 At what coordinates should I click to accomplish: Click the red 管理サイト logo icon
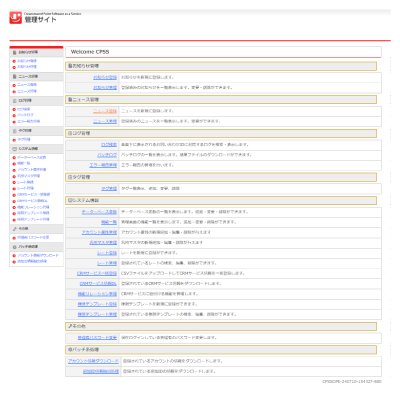15,18
